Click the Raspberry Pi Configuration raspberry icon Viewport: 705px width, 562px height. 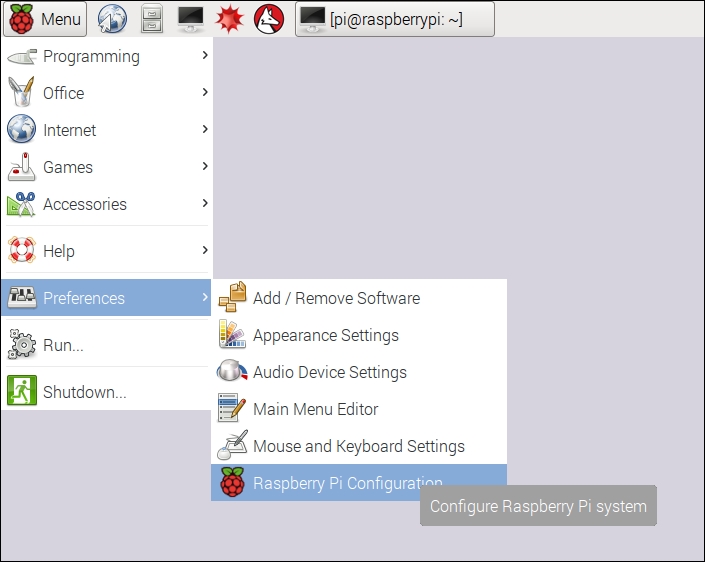point(232,482)
